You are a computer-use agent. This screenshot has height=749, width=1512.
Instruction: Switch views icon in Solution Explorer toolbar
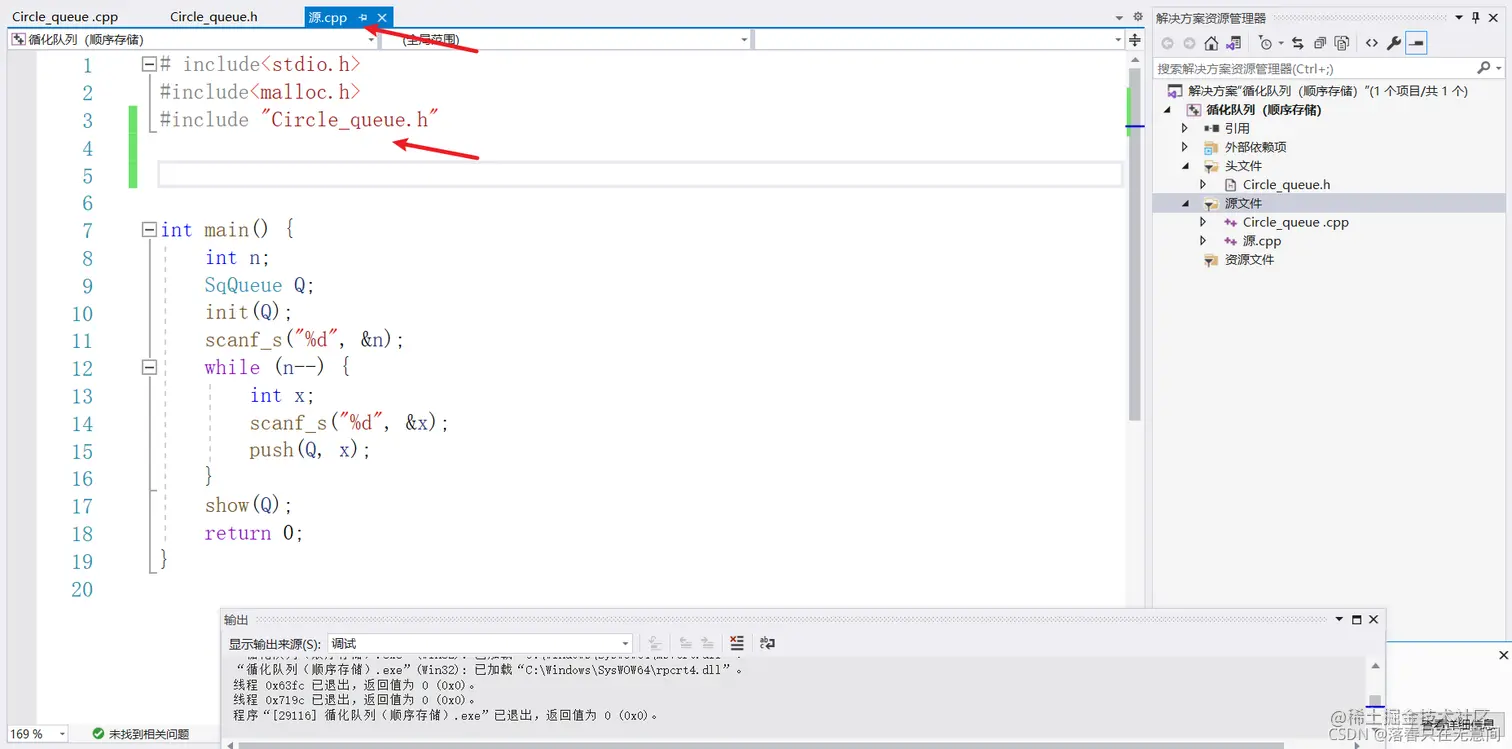coord(1234,43)
